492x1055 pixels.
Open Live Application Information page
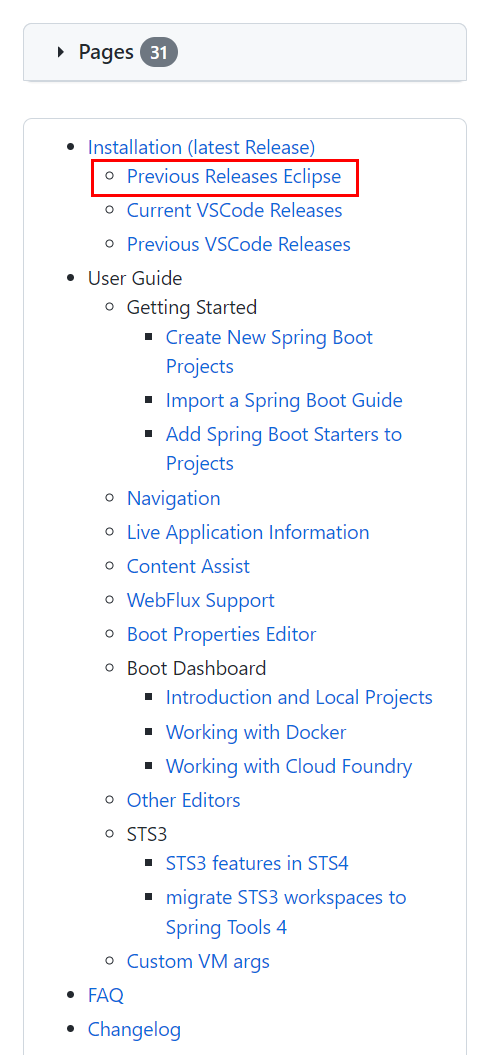coord(248,533)
